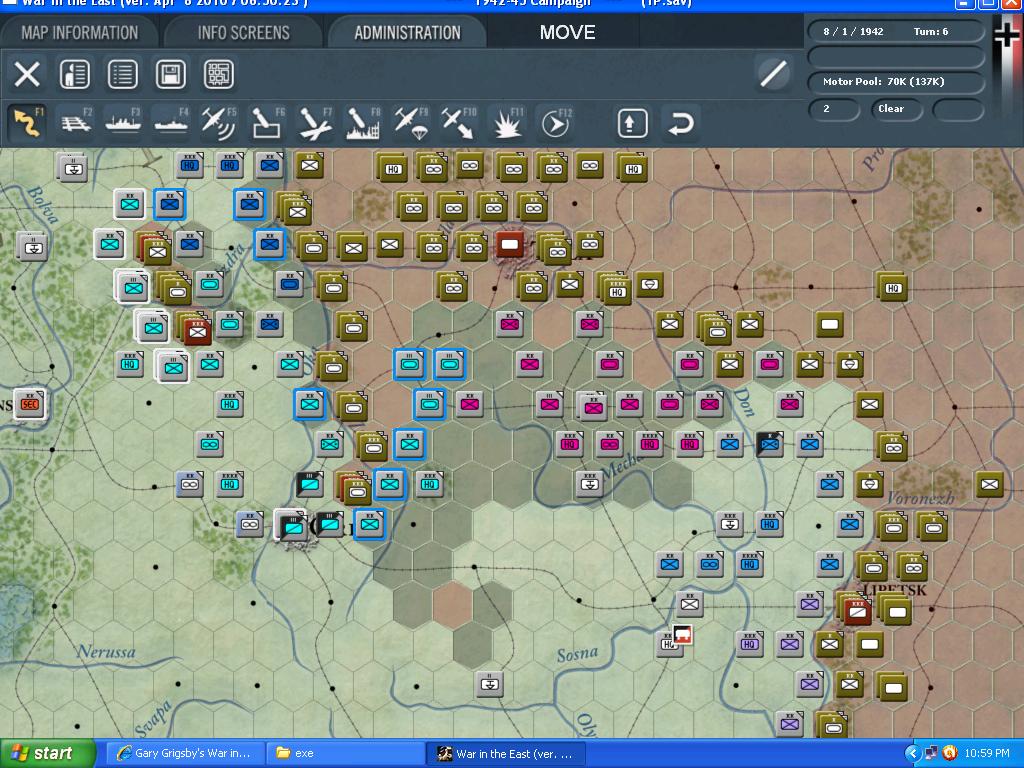Choose the F3 naval transport ship icon
Image resolution: width=1024 pixels, height=768 pixels.
(123, 123)
